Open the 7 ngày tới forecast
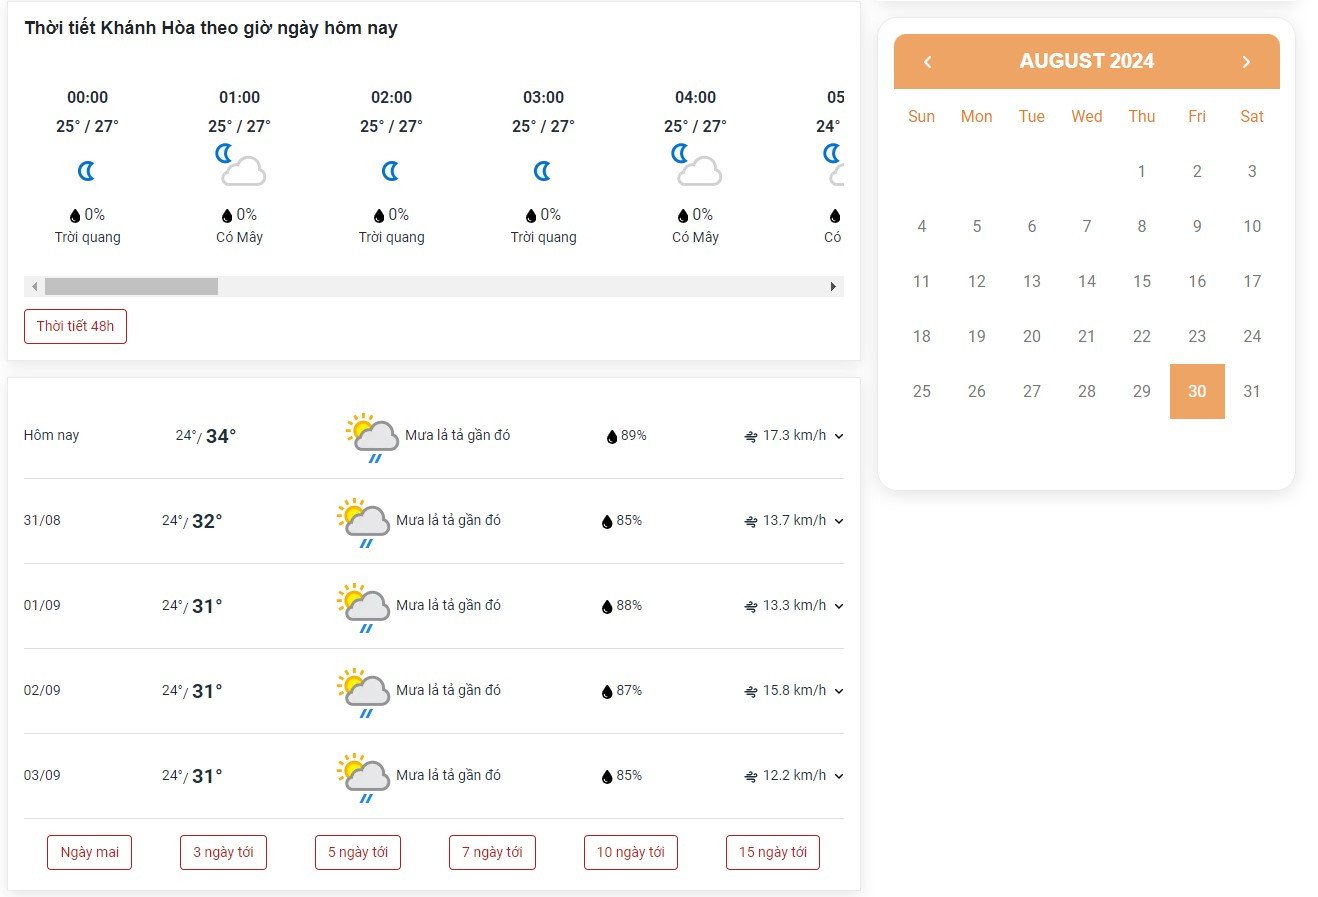The image size is (1318, 897). tap(492, 852)
